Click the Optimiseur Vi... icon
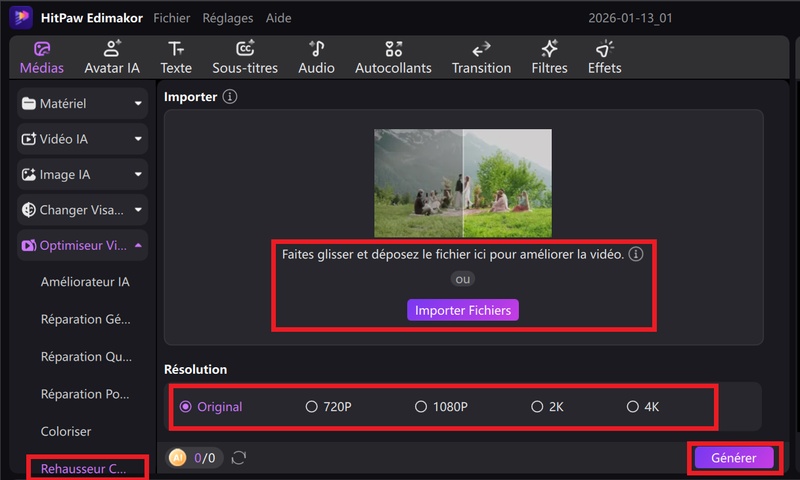The width and height of the screenshot is (800, 480). point(29,245)
